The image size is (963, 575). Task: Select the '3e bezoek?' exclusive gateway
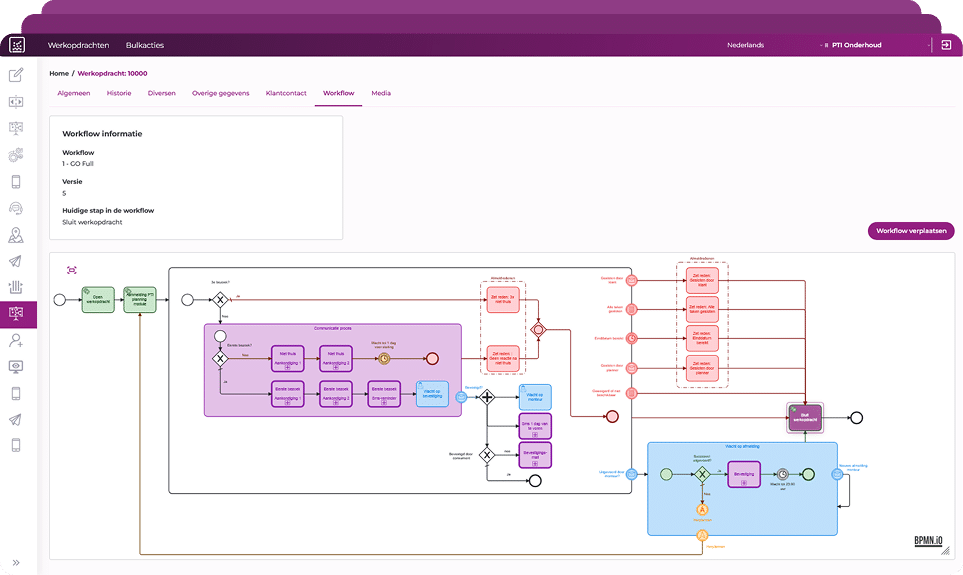point(220,300)
